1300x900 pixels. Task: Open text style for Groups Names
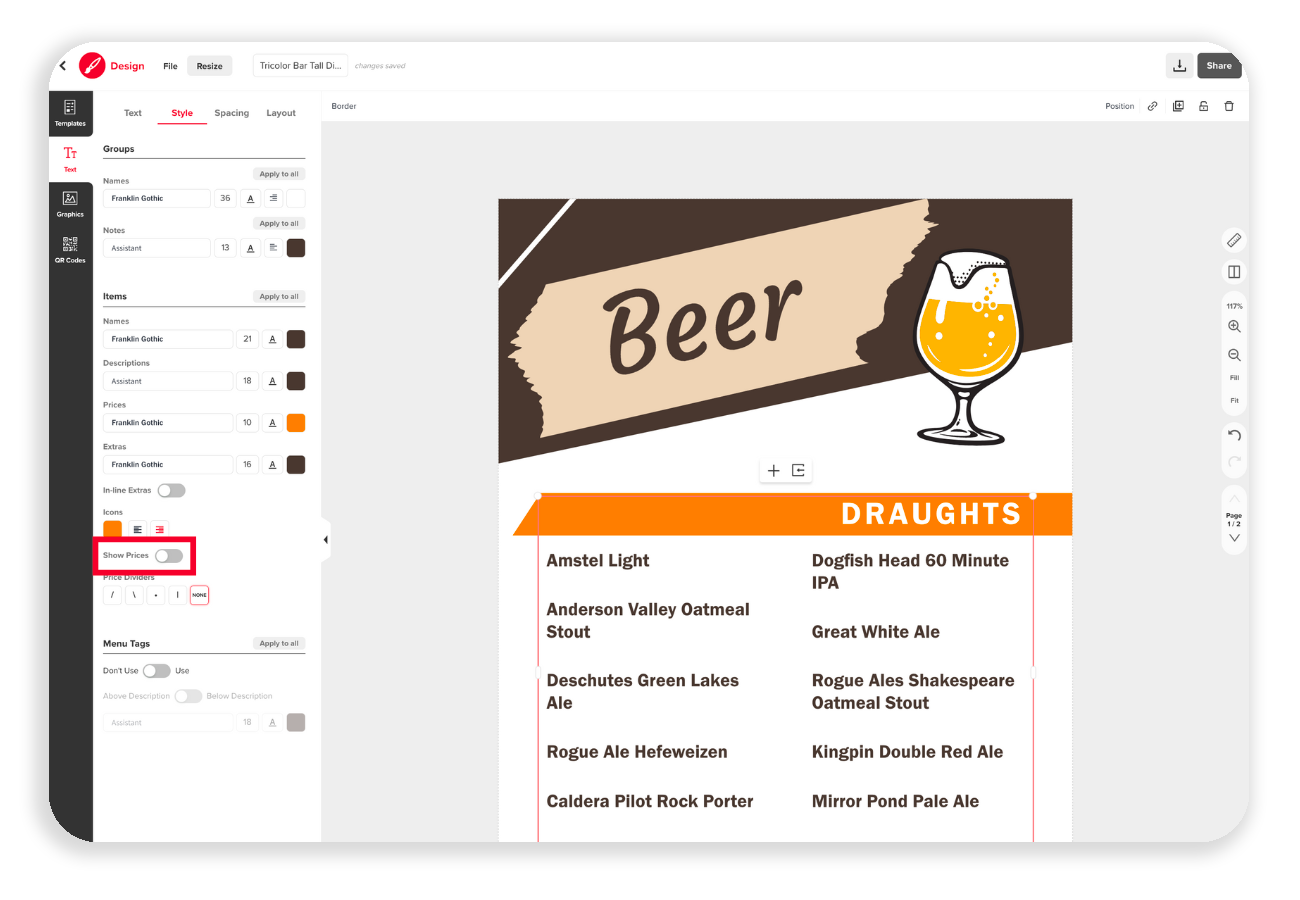click(x=250, y=198)
